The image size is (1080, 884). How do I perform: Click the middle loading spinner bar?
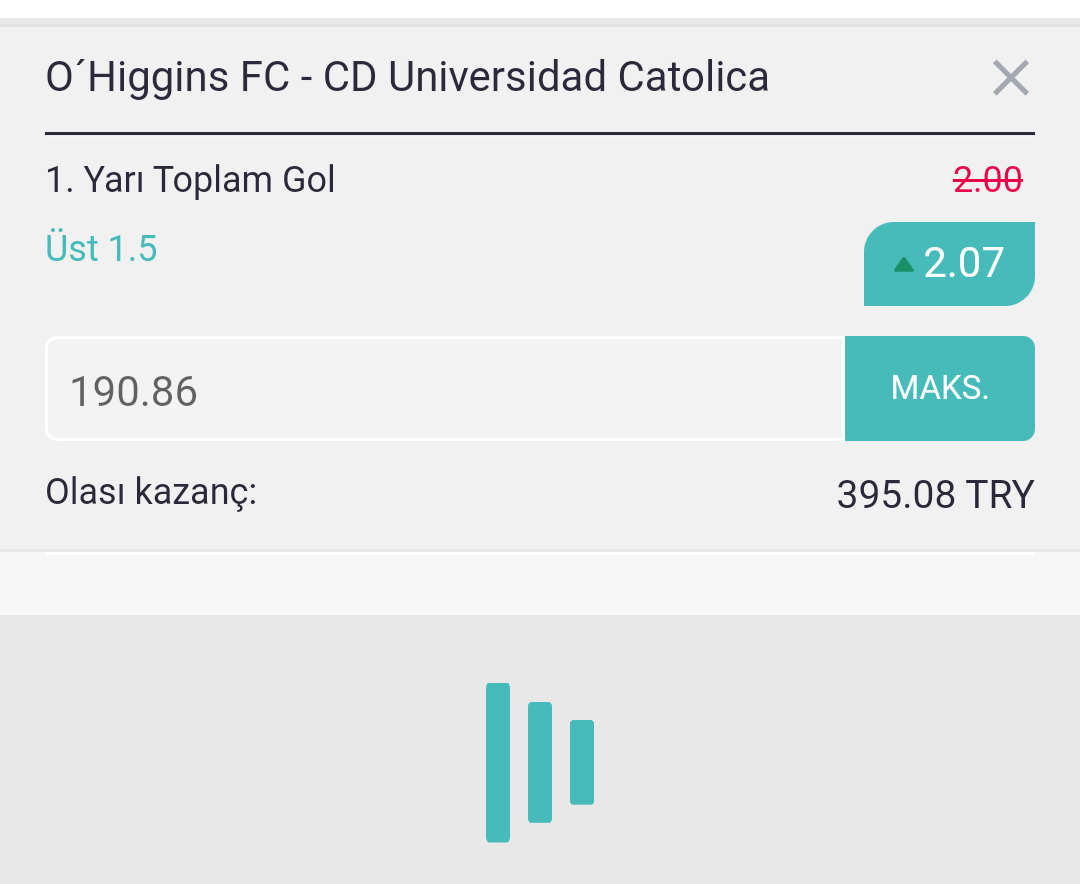(540, 762)
